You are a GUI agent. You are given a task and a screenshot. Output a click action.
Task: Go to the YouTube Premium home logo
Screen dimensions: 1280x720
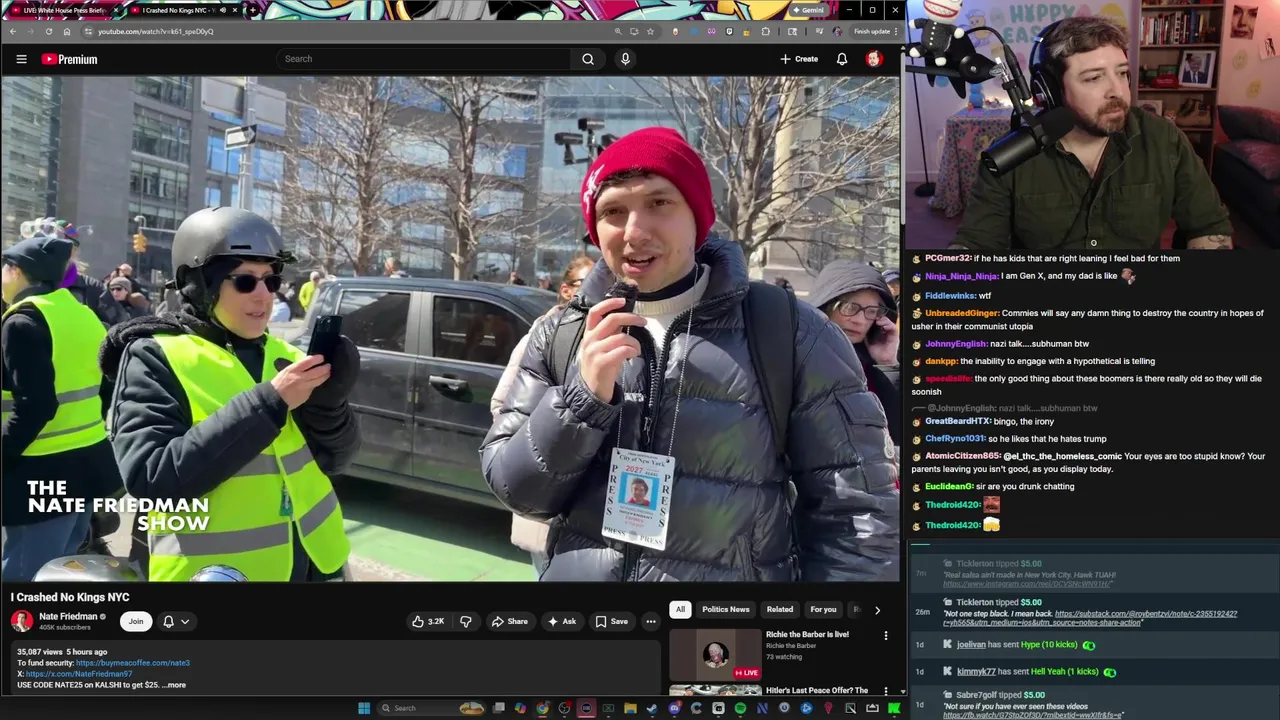(x=69, y=59)
